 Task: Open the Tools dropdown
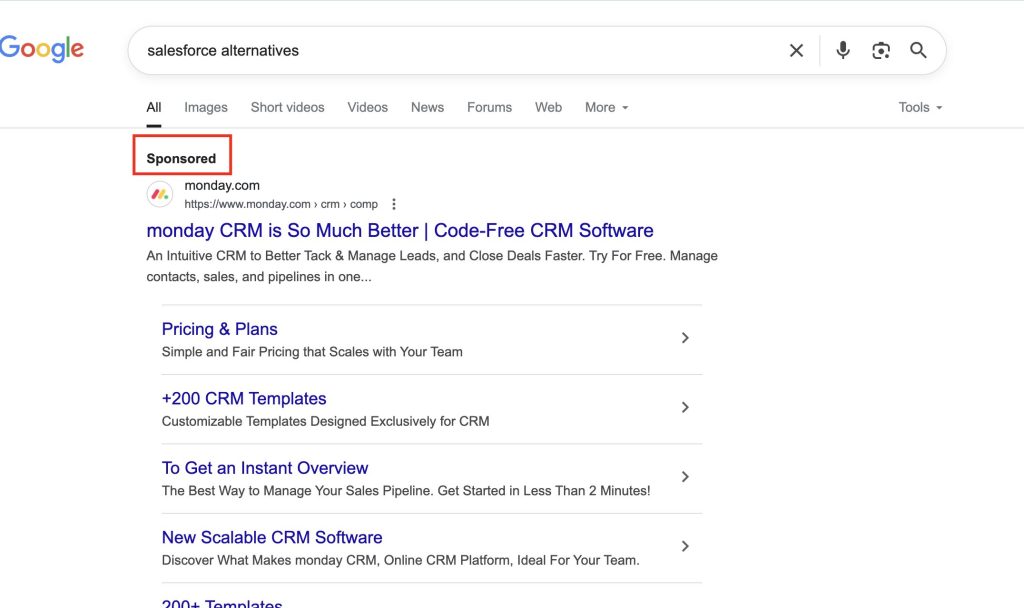918,107
